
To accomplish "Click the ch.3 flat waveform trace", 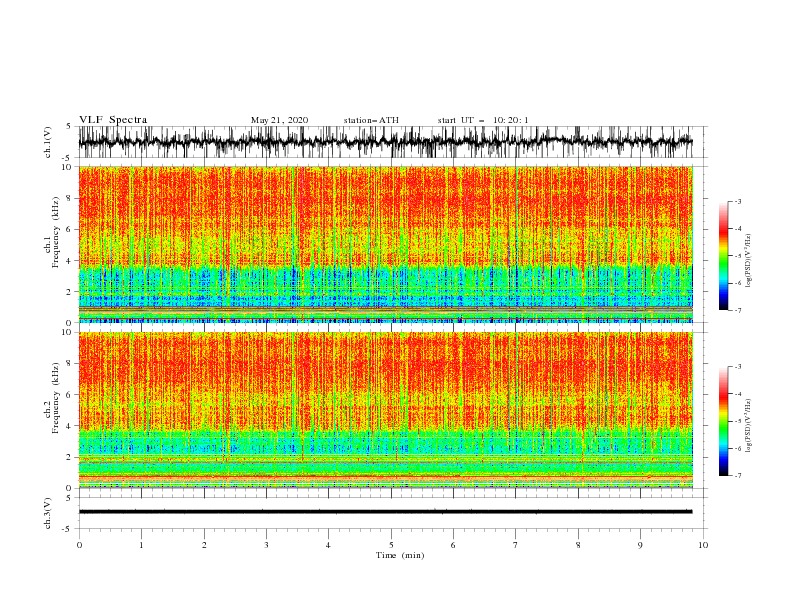I will point(385,512).
